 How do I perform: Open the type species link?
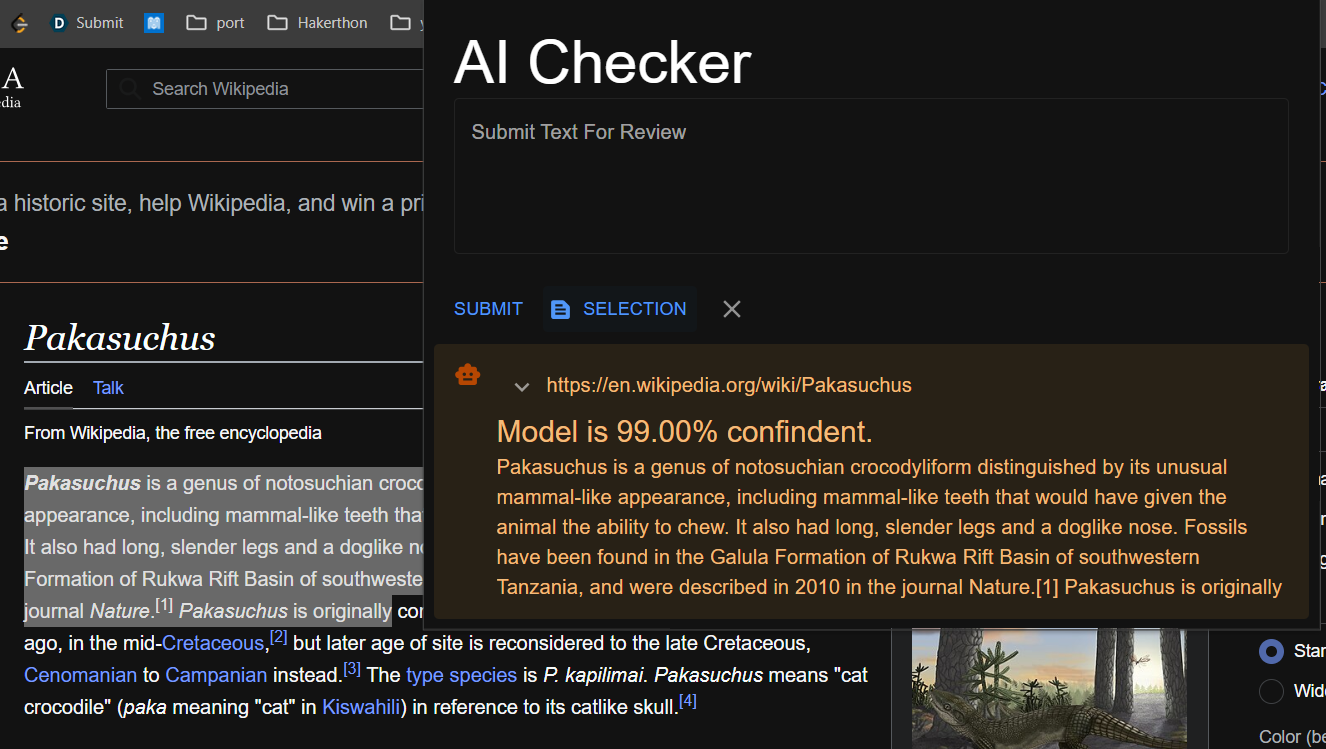click(461, 675)
